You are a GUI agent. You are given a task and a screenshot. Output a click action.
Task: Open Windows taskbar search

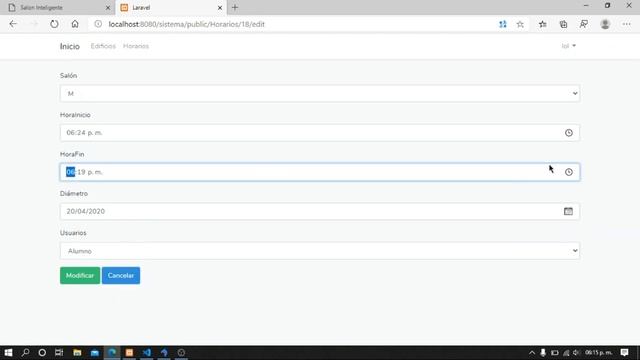click(25, 352)
